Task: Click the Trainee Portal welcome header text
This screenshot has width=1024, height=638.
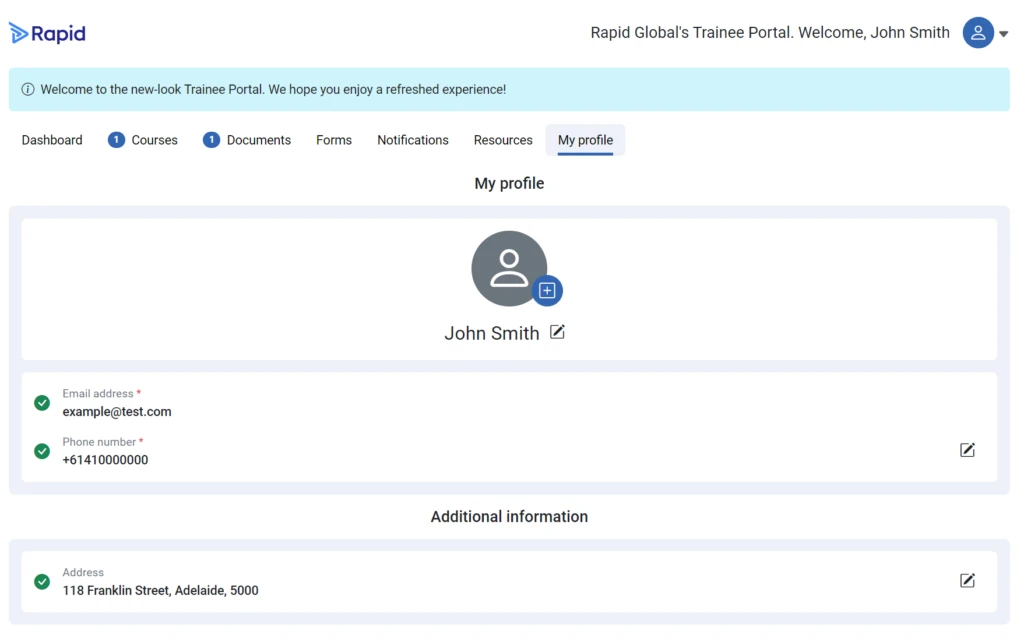Action: [770, 33]
